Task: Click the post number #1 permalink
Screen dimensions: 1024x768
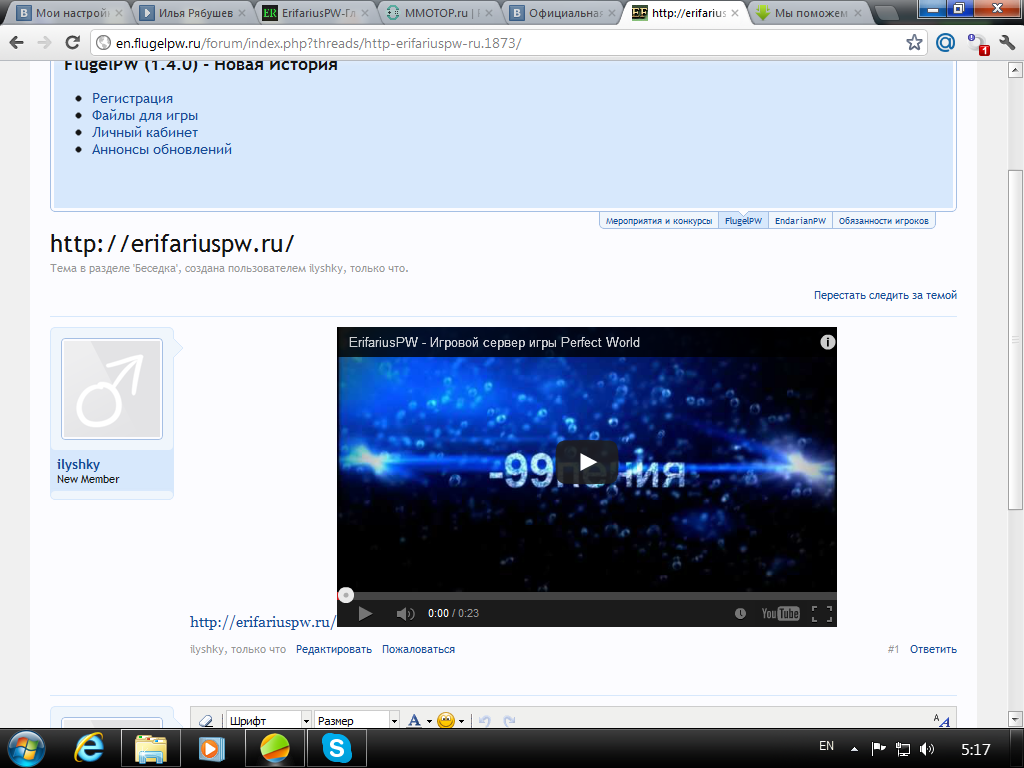Action: (893, 649)
